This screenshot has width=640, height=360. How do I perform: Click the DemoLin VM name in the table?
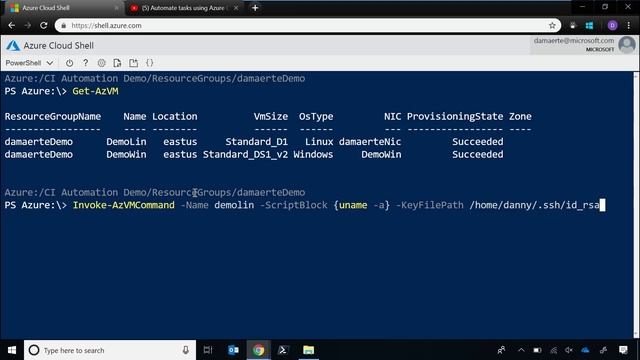click(126, 142)
